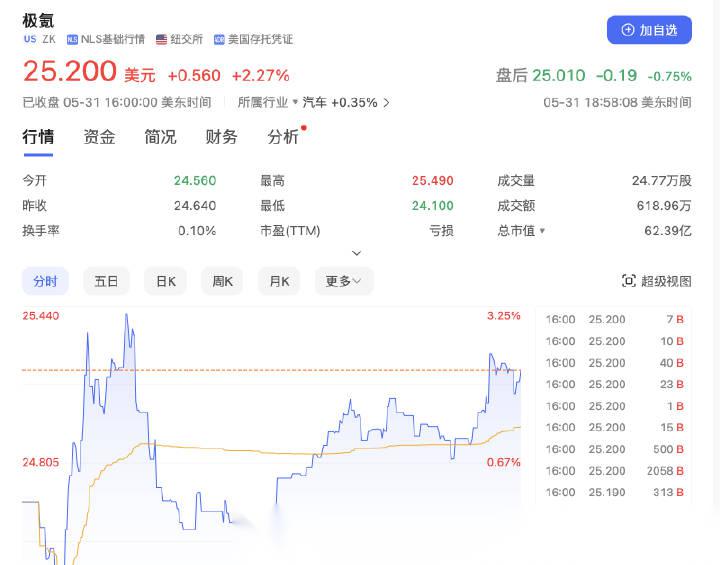Click the trade row with volume 40
The image size is (720, 565).
614,363
